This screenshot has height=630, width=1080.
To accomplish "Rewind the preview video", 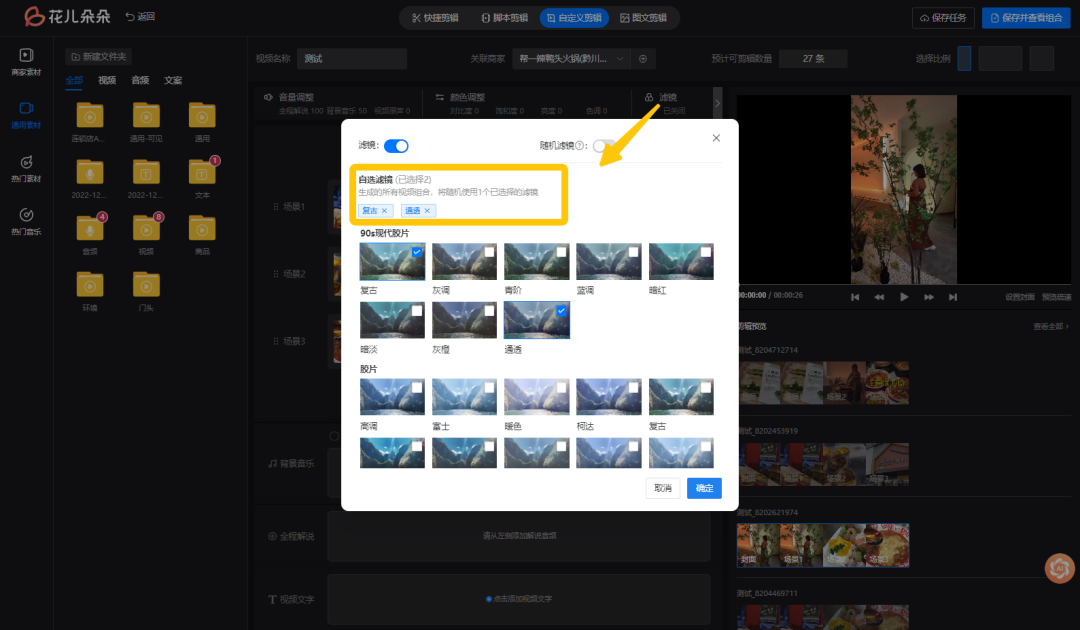I will pos(879,297).
